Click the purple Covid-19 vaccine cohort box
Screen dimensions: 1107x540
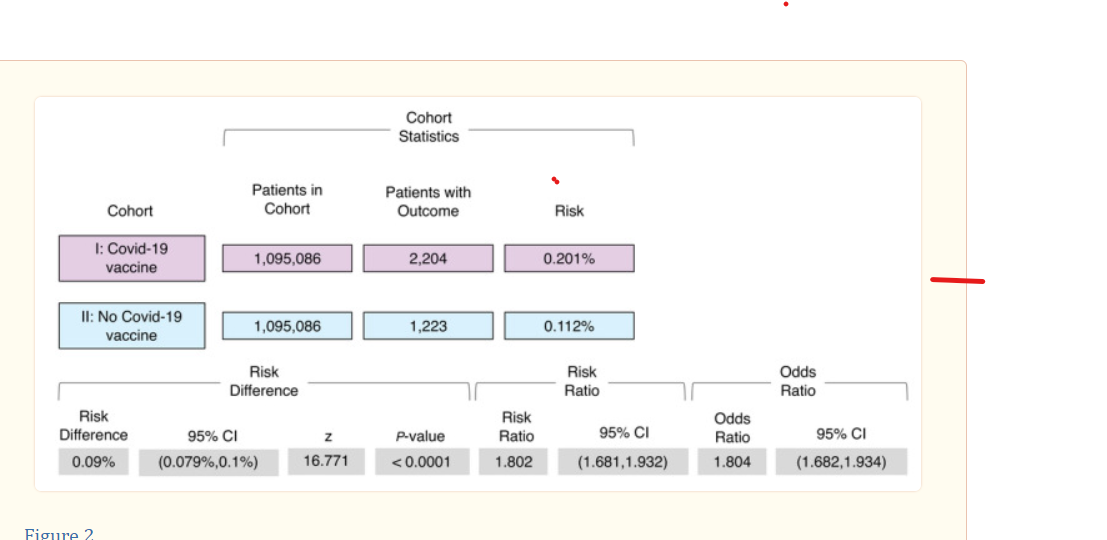[x=131, y=259]
